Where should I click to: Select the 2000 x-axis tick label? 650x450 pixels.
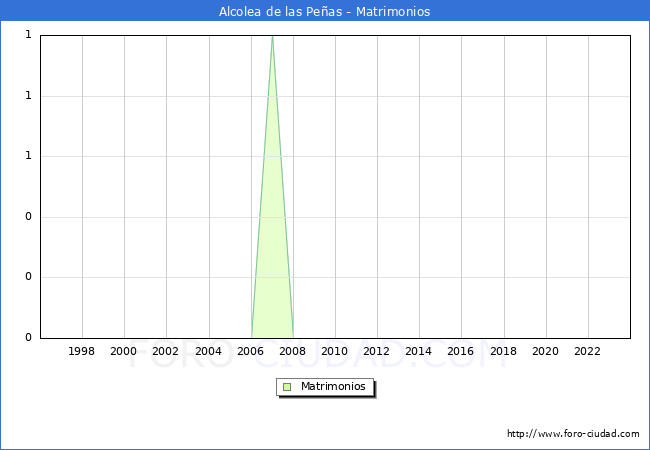(x=124, y=352)
